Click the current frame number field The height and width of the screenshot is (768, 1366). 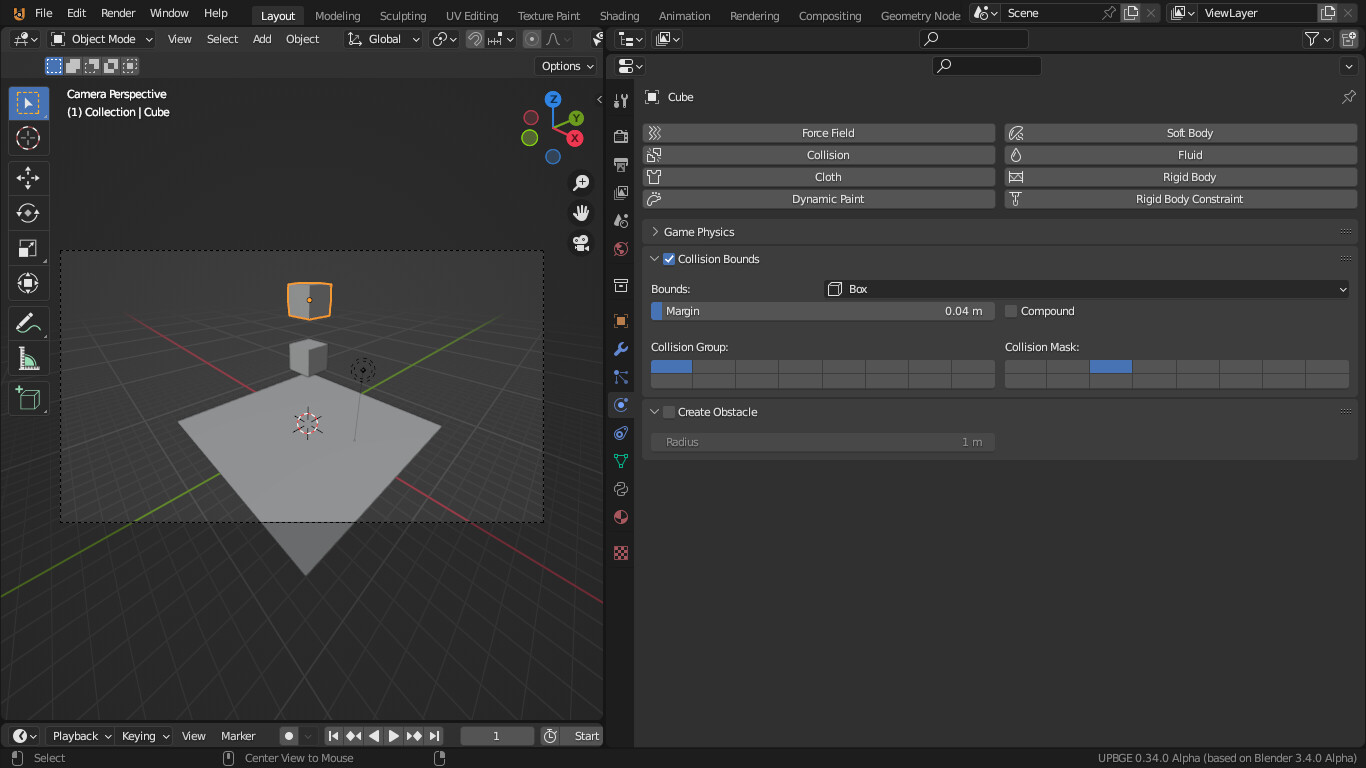tap(497, 736)
